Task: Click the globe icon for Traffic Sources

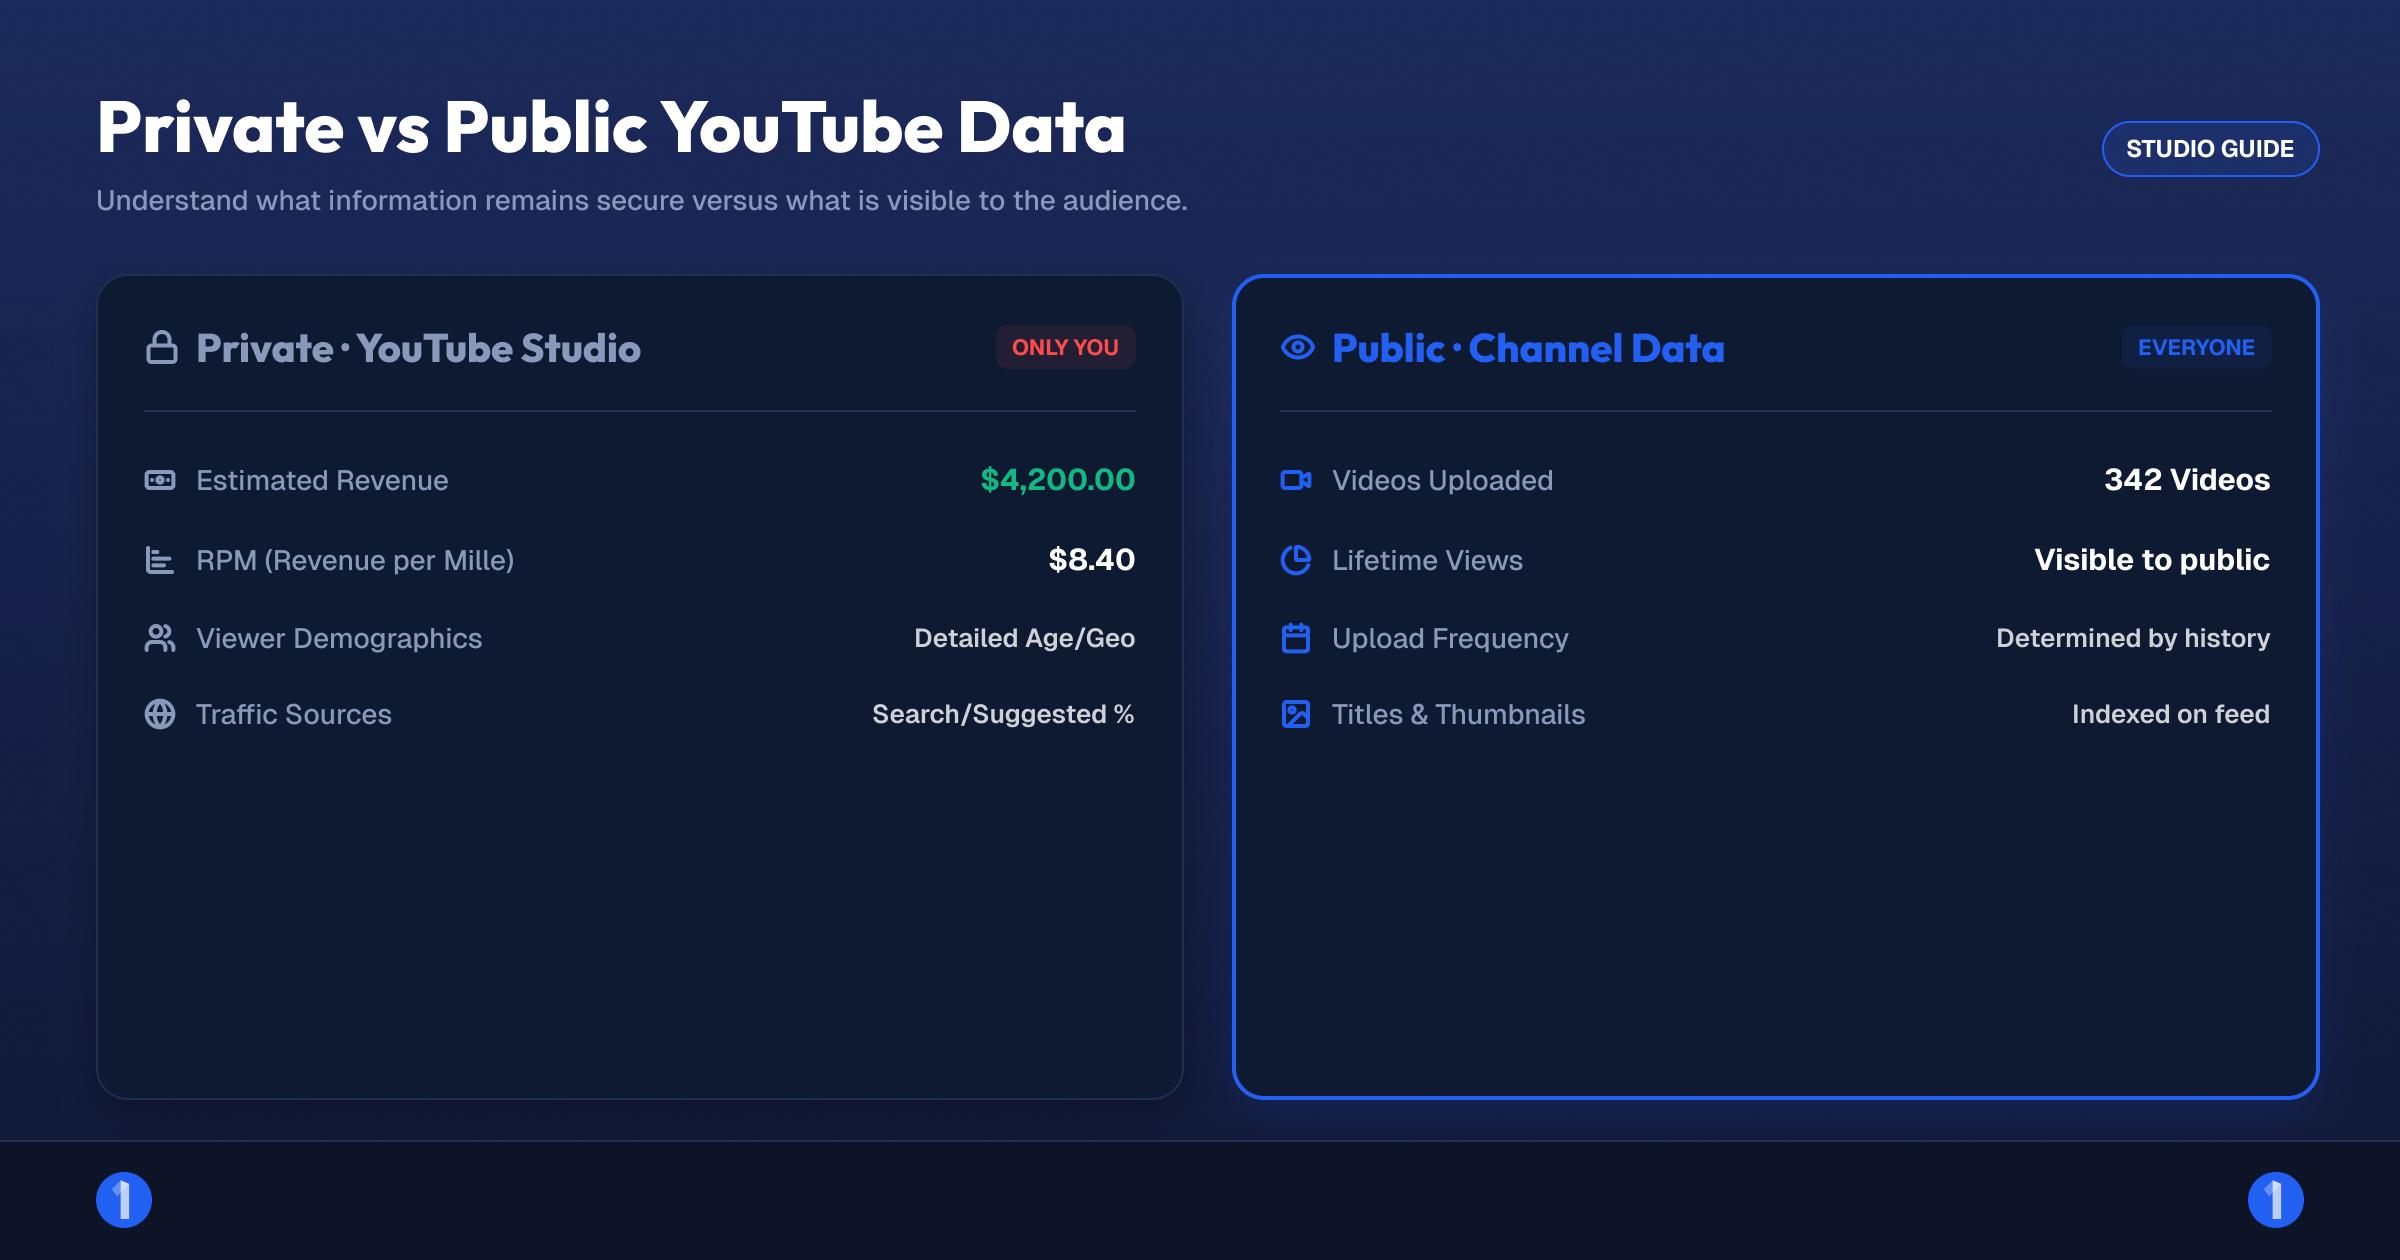Action: tap(160, 714)
